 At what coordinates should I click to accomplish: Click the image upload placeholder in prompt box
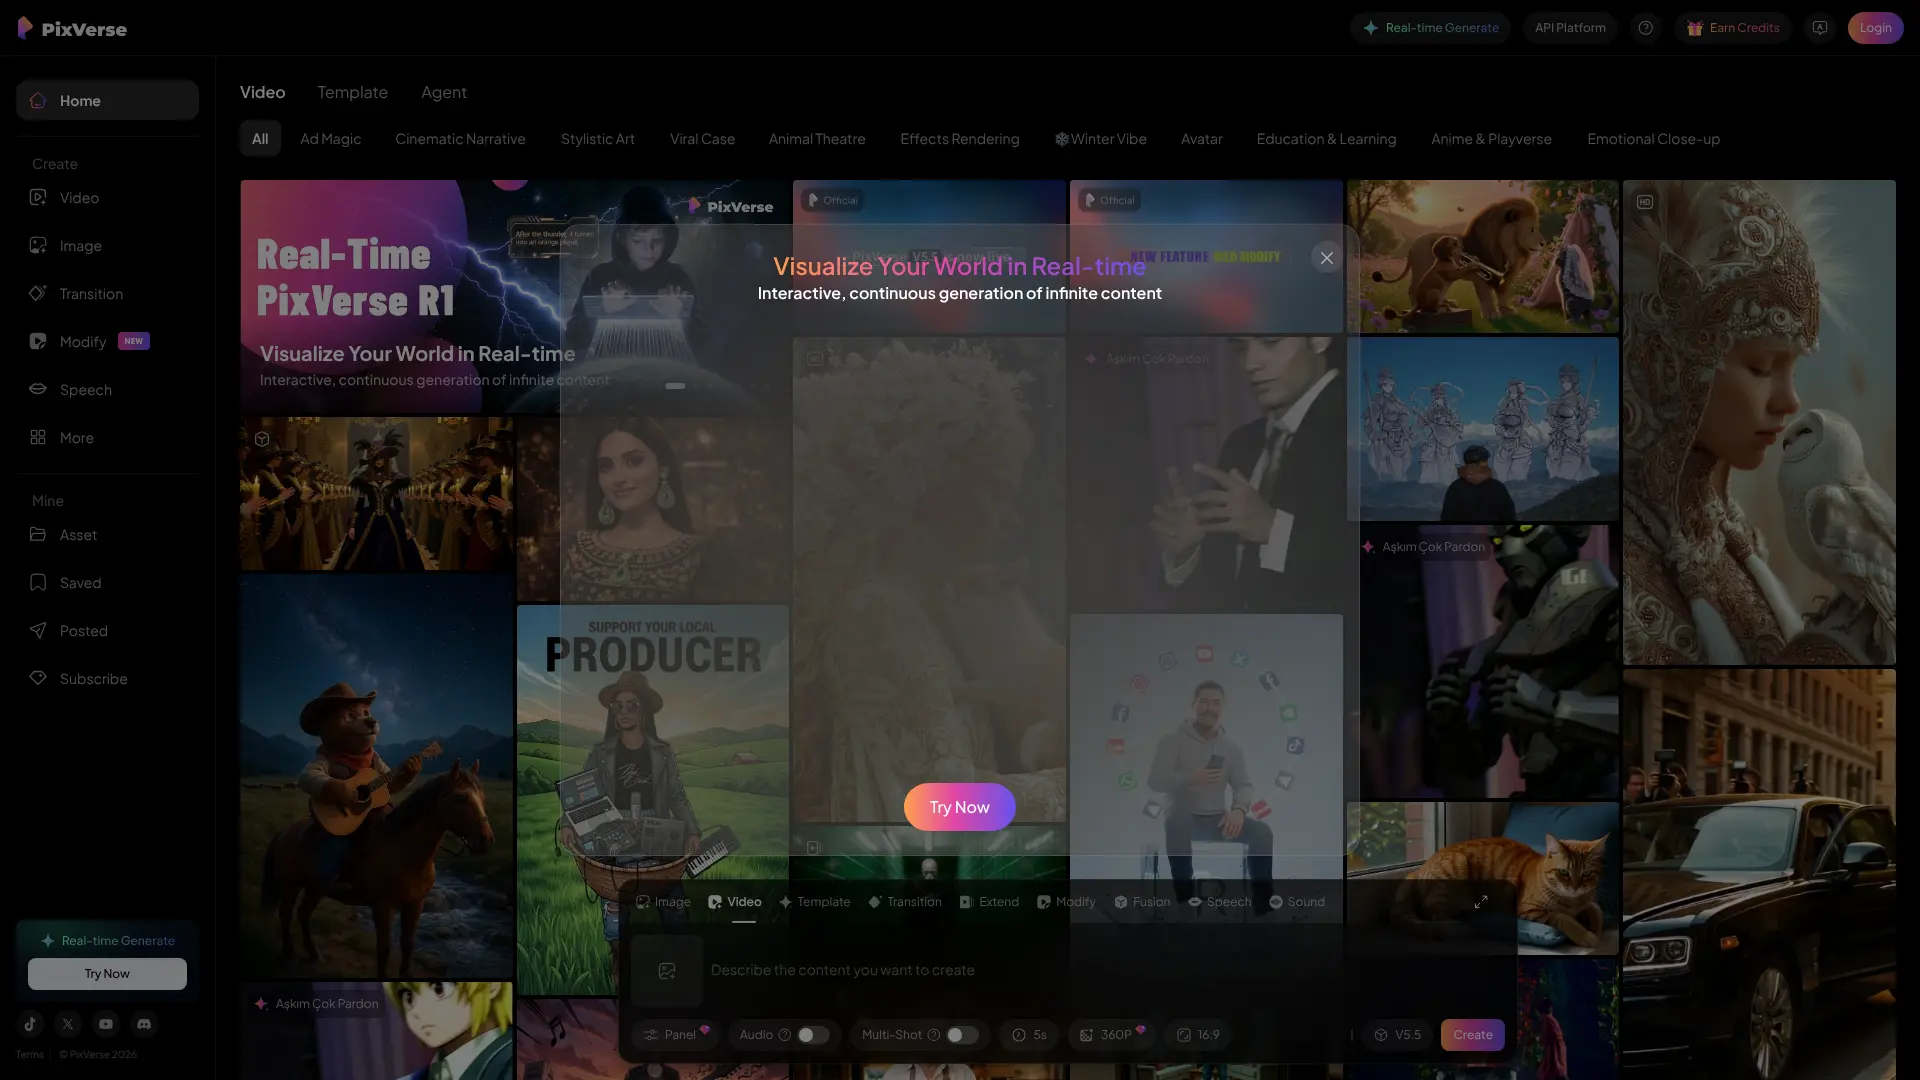click(667, 970)
